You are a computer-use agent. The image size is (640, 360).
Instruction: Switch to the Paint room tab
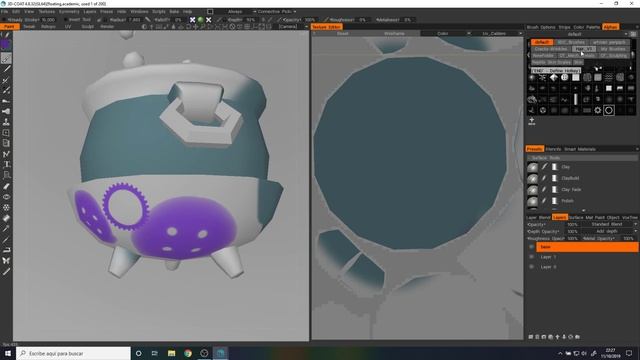tap(9, 27)
